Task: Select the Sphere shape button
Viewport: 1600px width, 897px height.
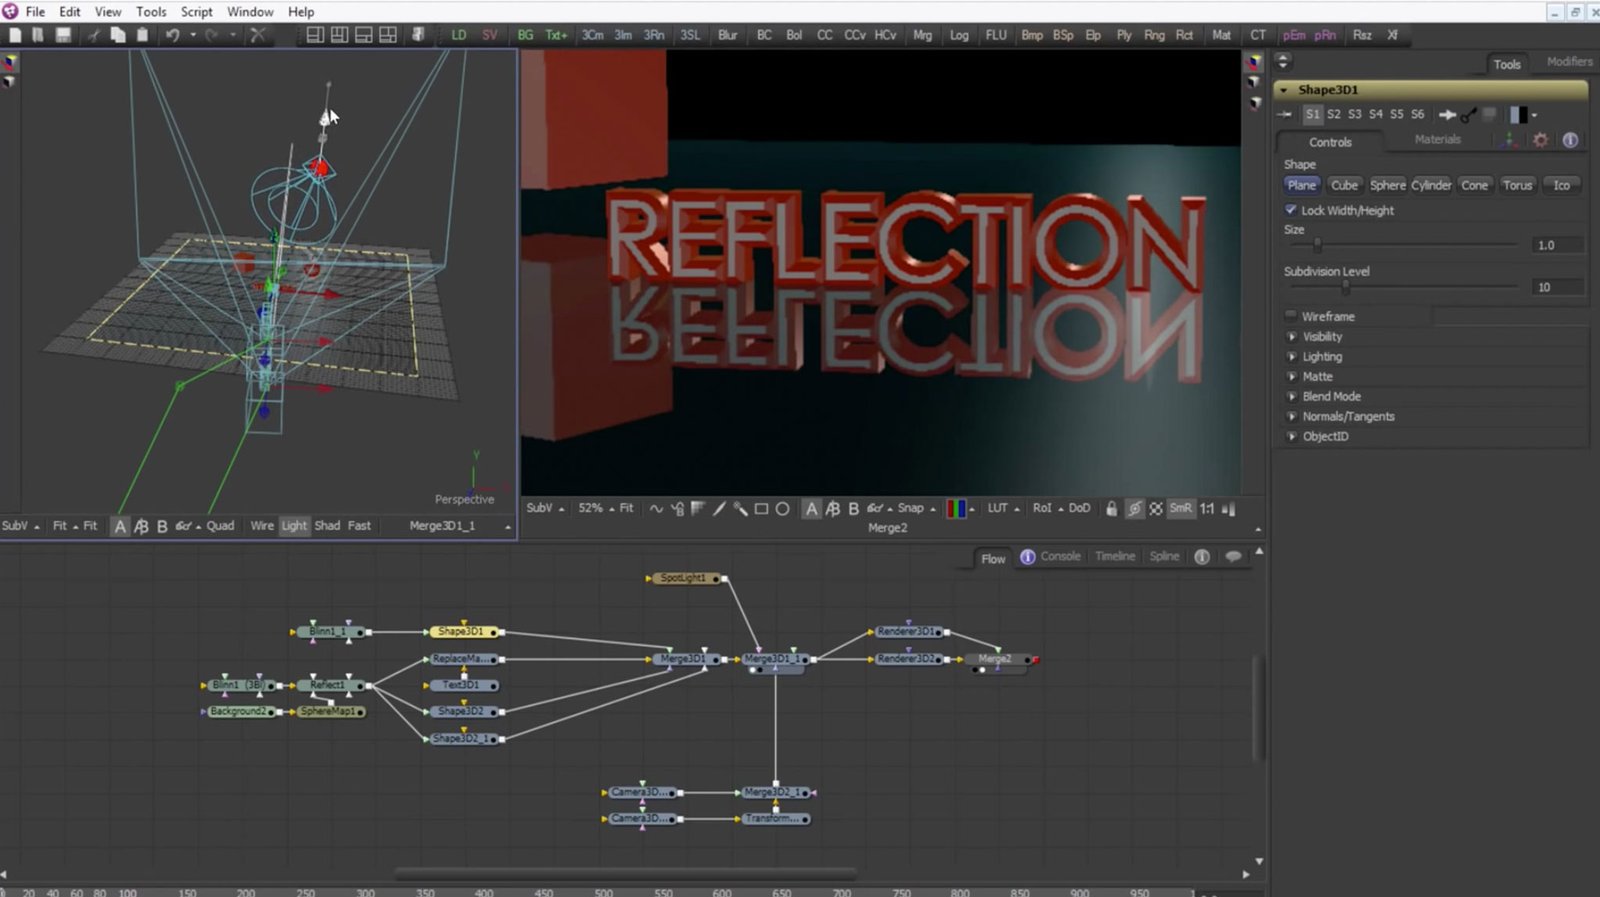Action: (1387, 185)
